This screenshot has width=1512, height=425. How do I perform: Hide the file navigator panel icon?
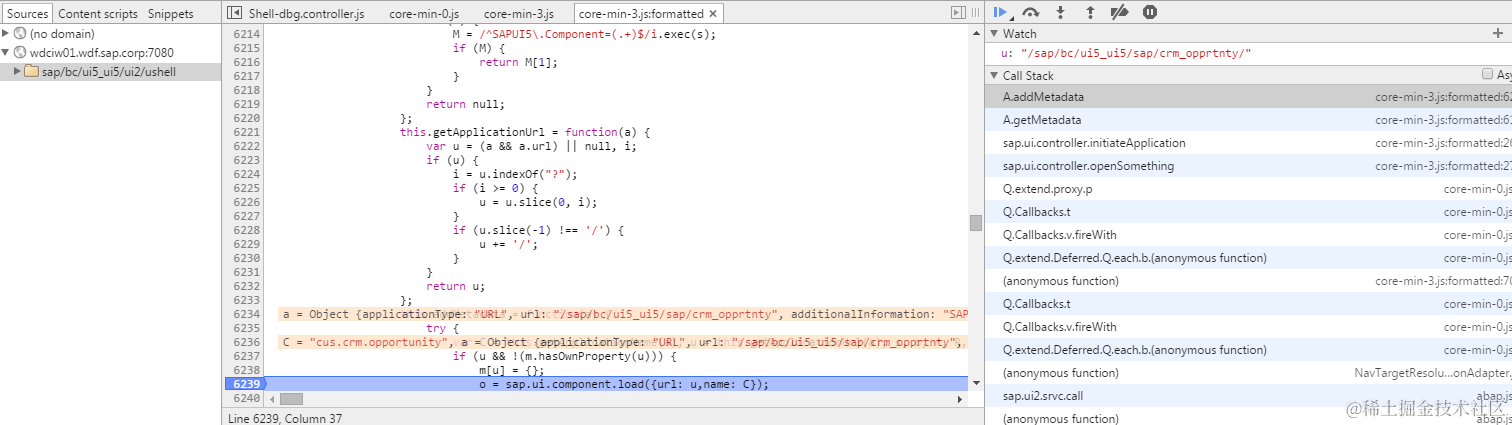[x=235, y=13]
